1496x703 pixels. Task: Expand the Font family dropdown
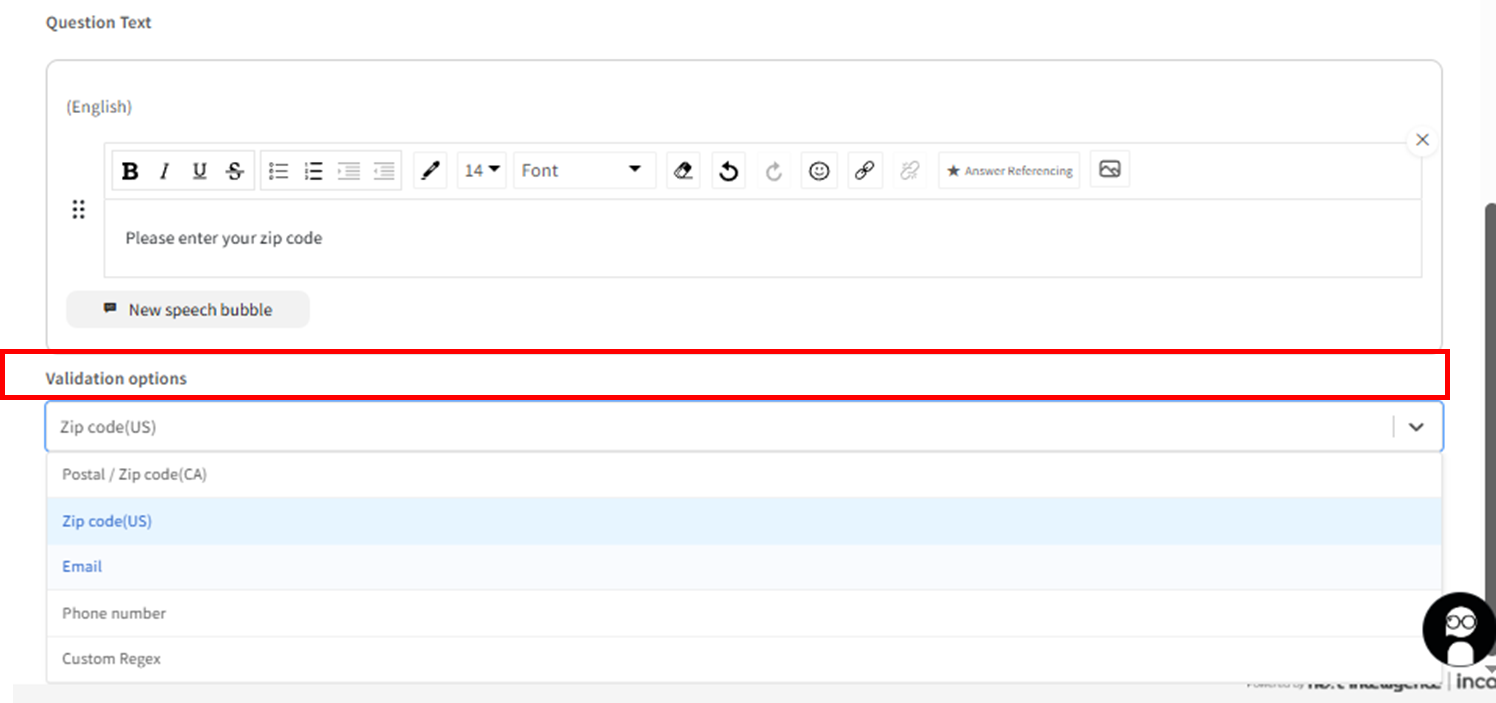(583, 171)
